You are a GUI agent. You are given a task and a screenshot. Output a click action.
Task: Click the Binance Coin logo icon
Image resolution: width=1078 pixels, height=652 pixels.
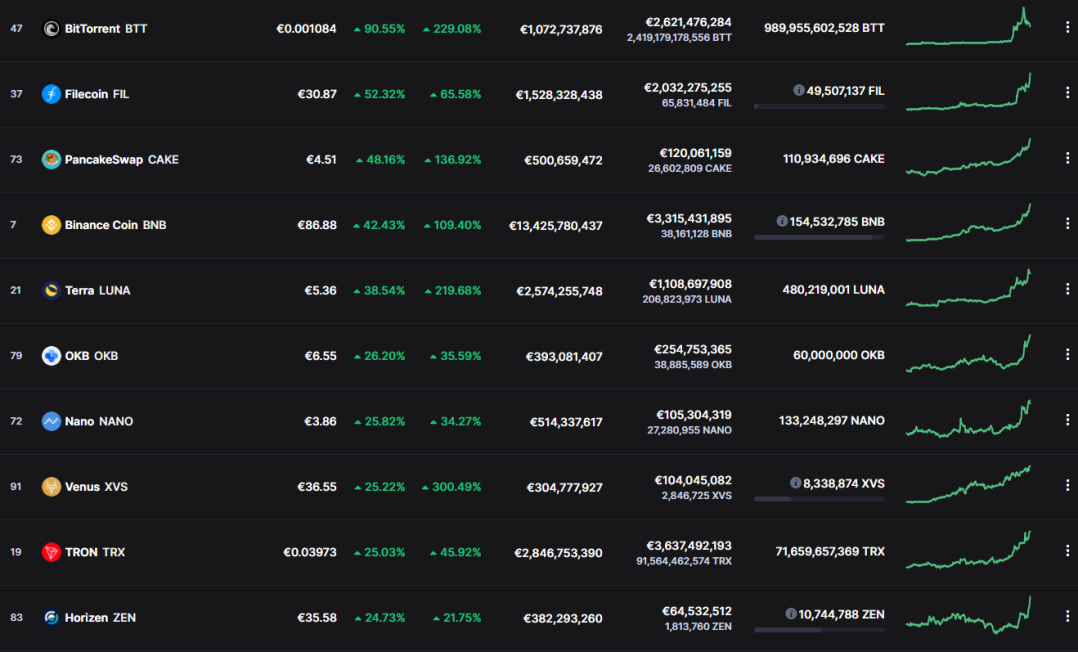click(x=51, y=225)
